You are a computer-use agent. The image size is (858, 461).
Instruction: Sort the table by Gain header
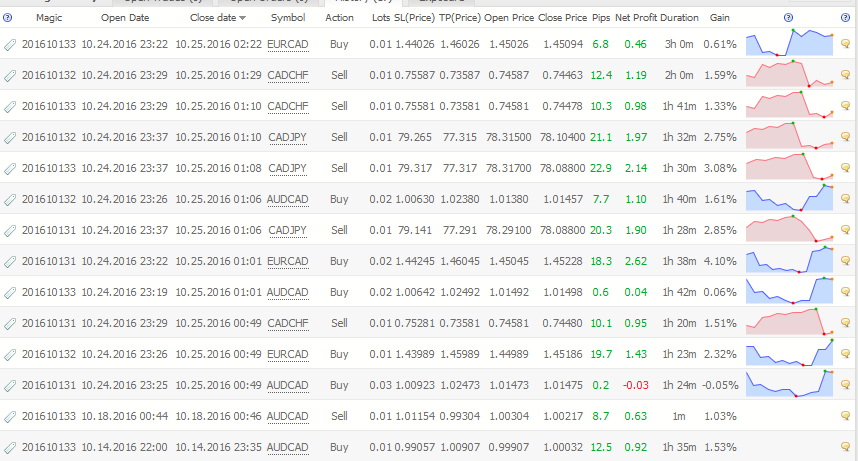[720, 18]
